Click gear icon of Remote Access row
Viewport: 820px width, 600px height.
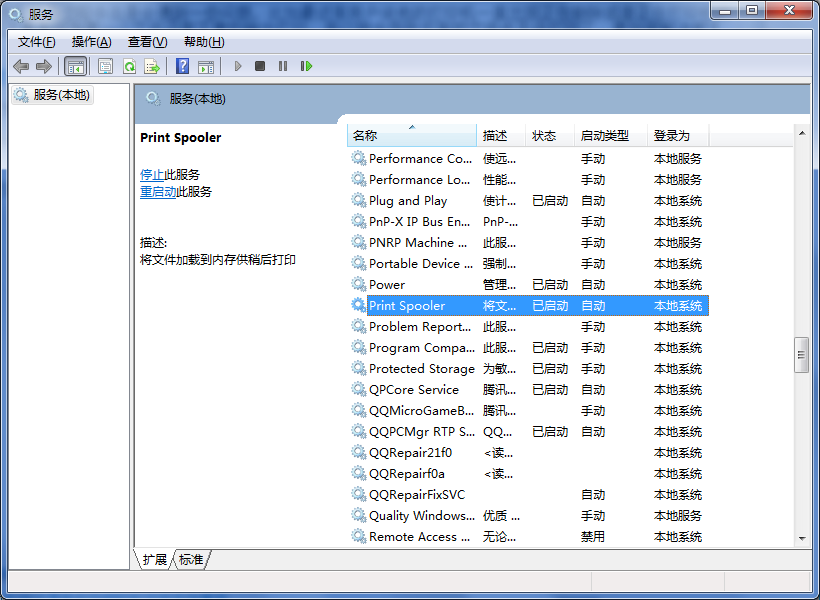click(358, 536)
